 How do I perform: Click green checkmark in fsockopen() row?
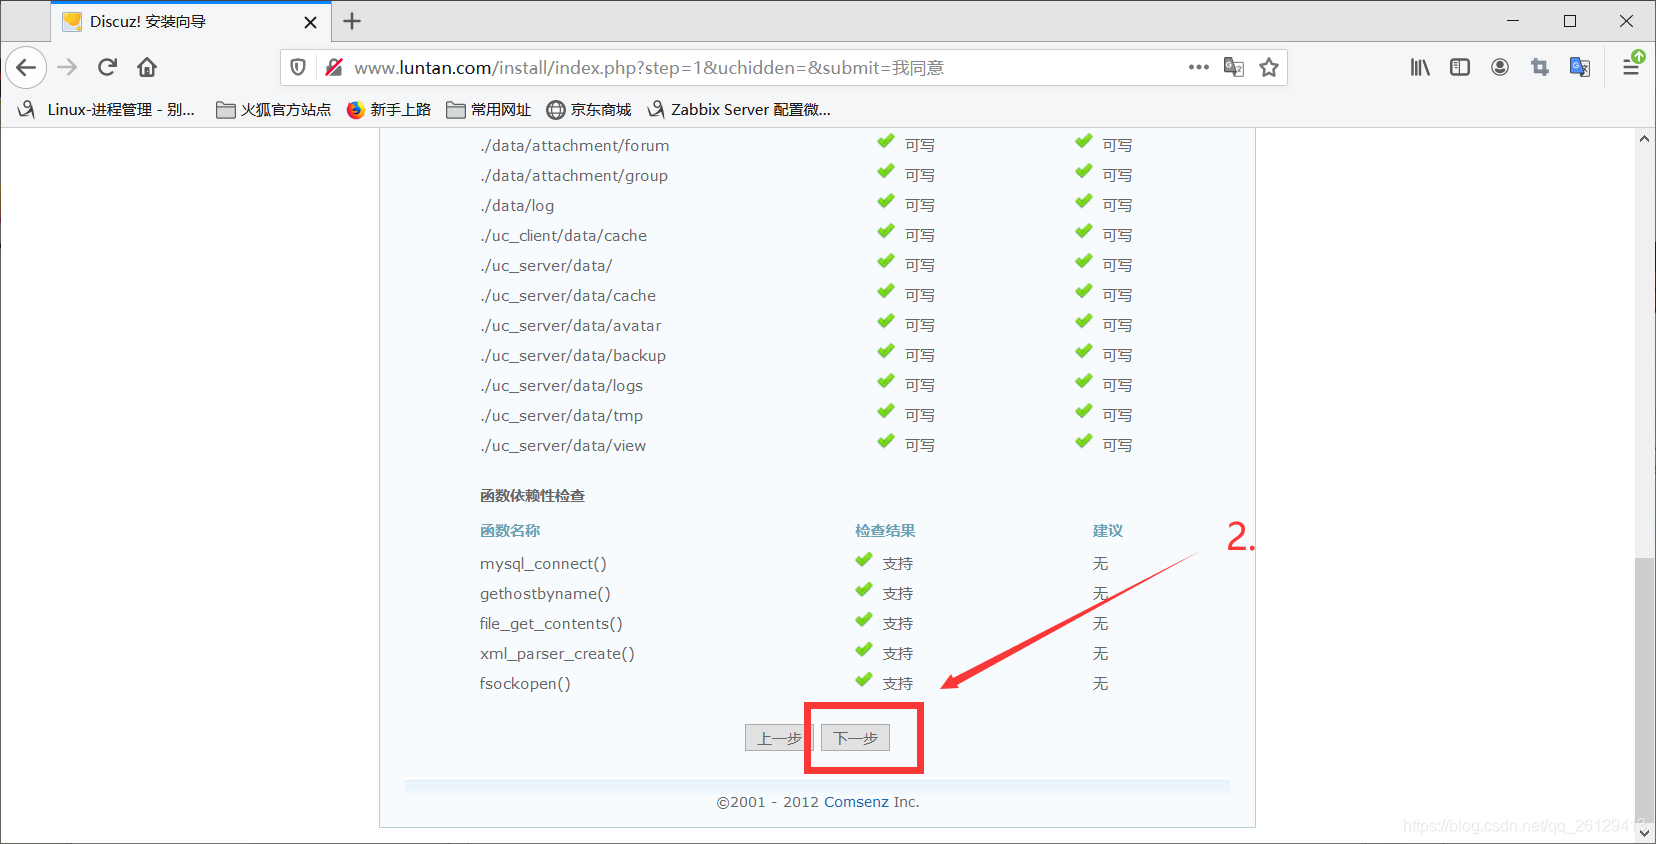pyautogui.click(x=864, y=680)
